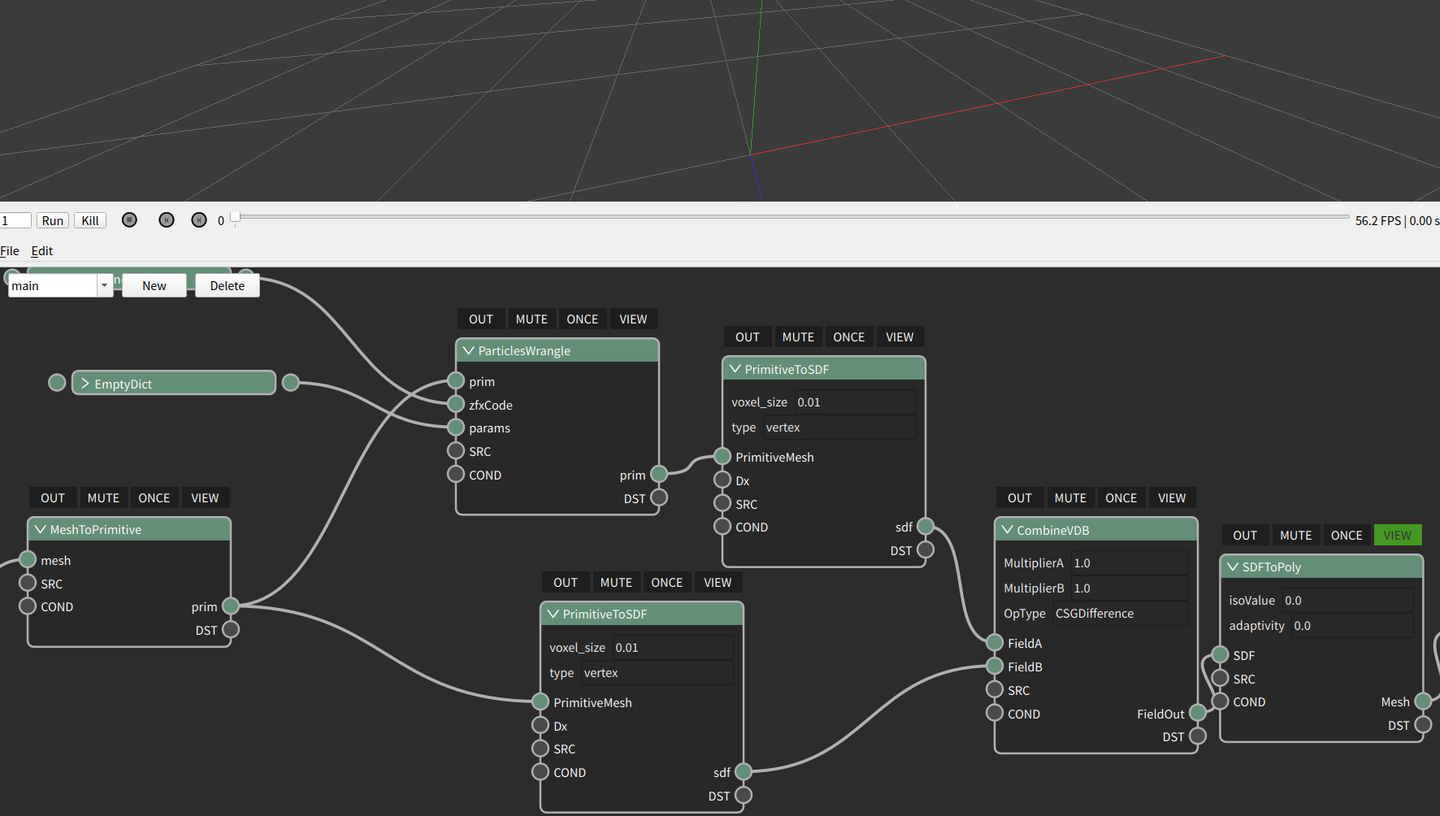Click ParticlesWrangle's zfxCode input socket
The height and width of the screenshot is (816, 1440).
click(x=456, y=405)
